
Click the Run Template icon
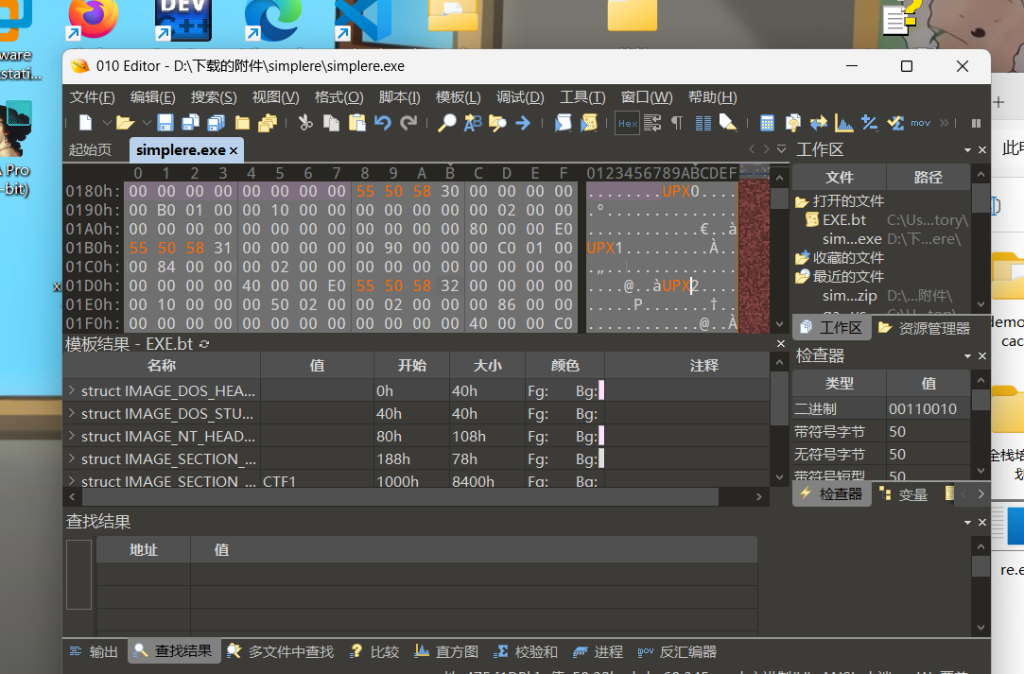[x=589, y=123]
